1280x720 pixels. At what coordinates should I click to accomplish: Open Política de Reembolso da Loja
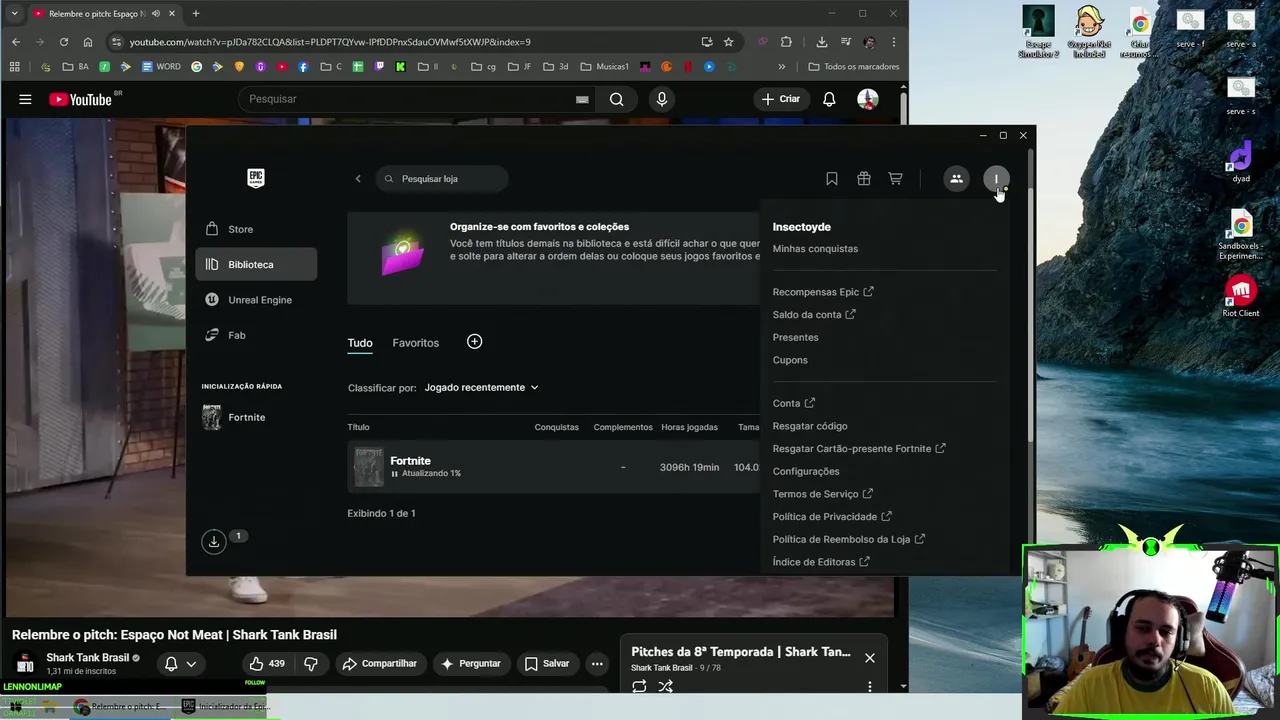pyautogui.click(x=849, y=539)
